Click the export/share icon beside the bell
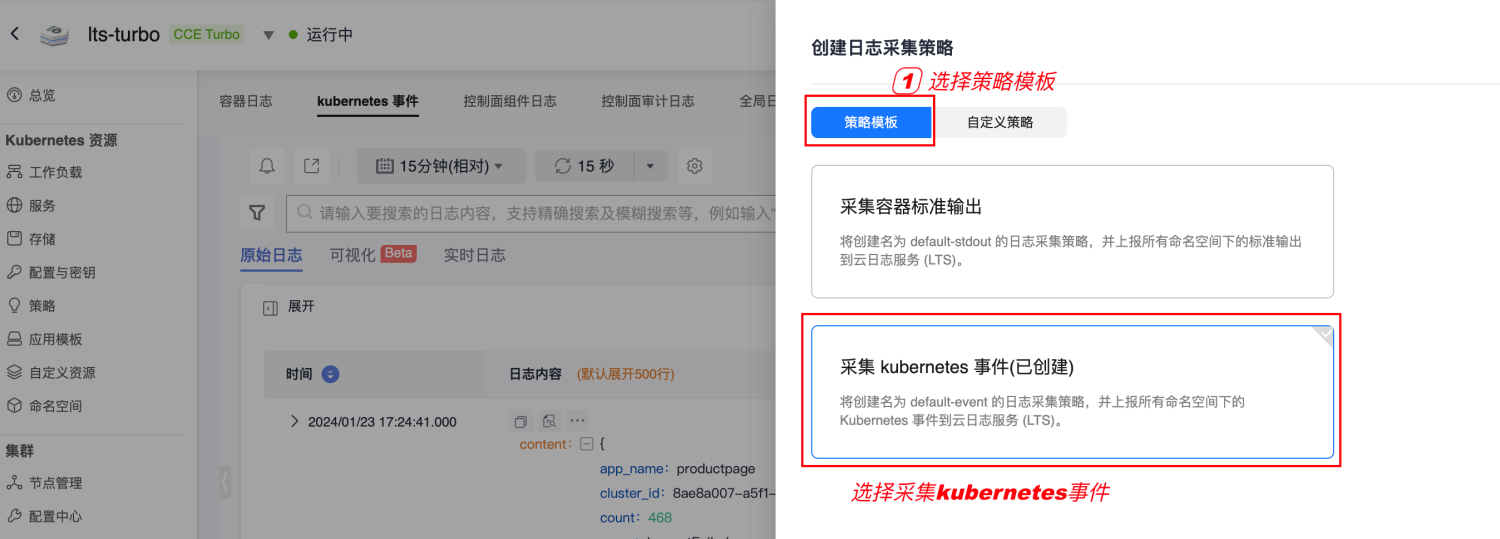Viewport: 1500px width, 539px height. (312, 166)
